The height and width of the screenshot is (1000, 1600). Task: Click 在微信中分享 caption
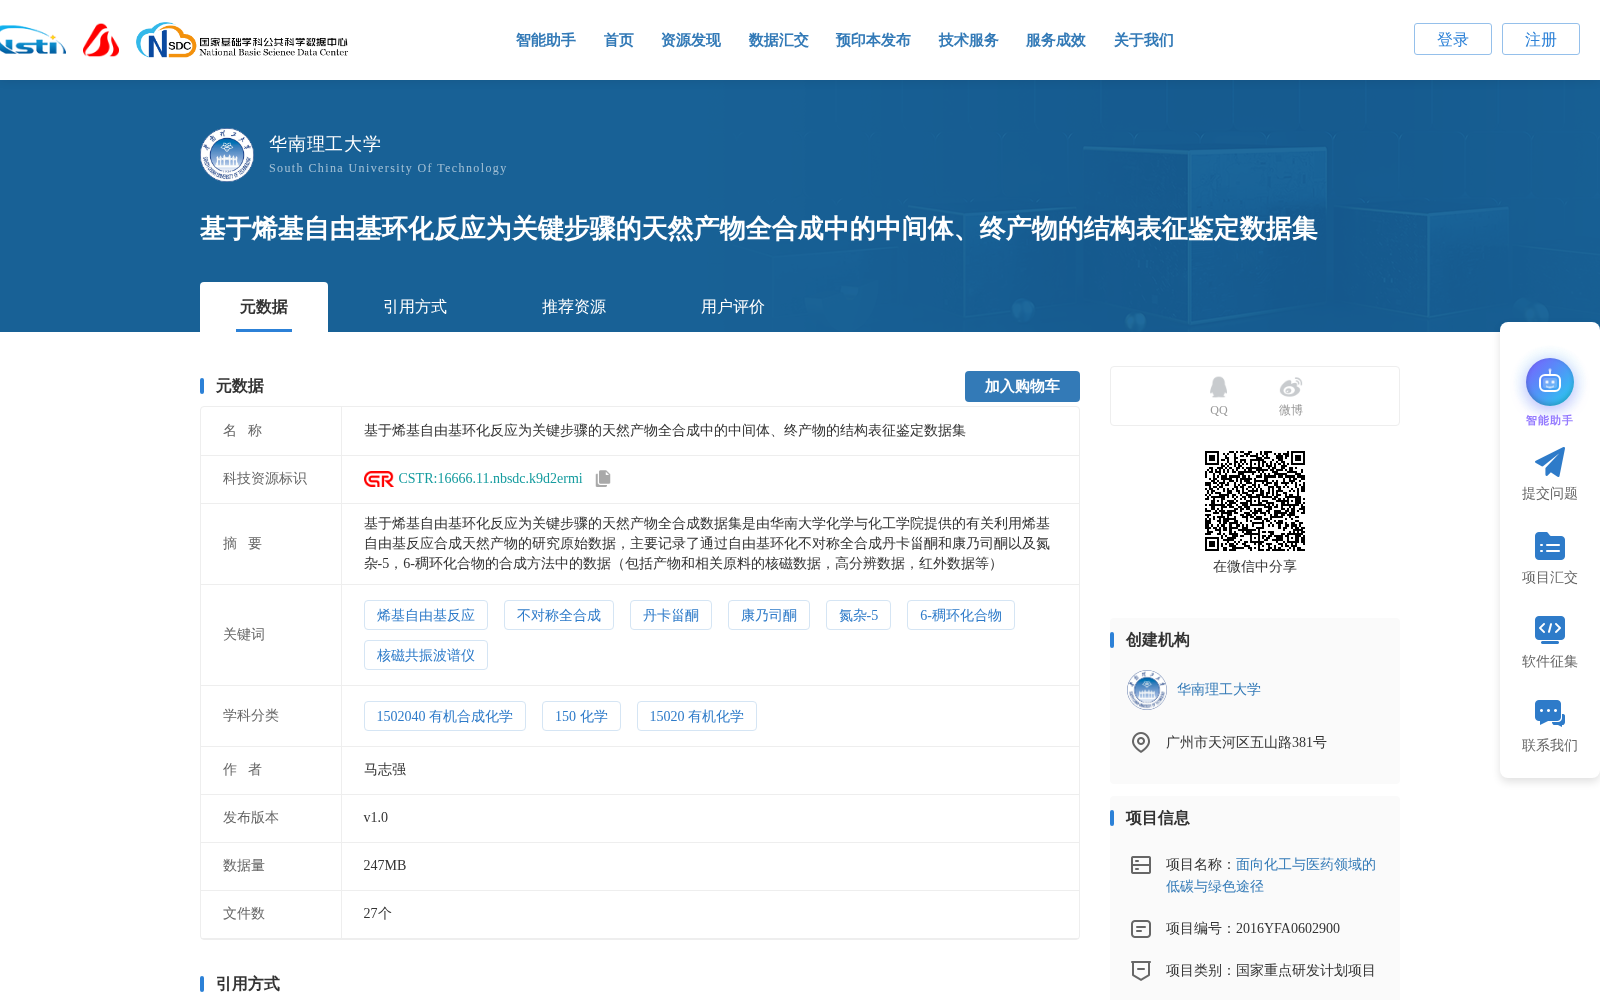1255,566
